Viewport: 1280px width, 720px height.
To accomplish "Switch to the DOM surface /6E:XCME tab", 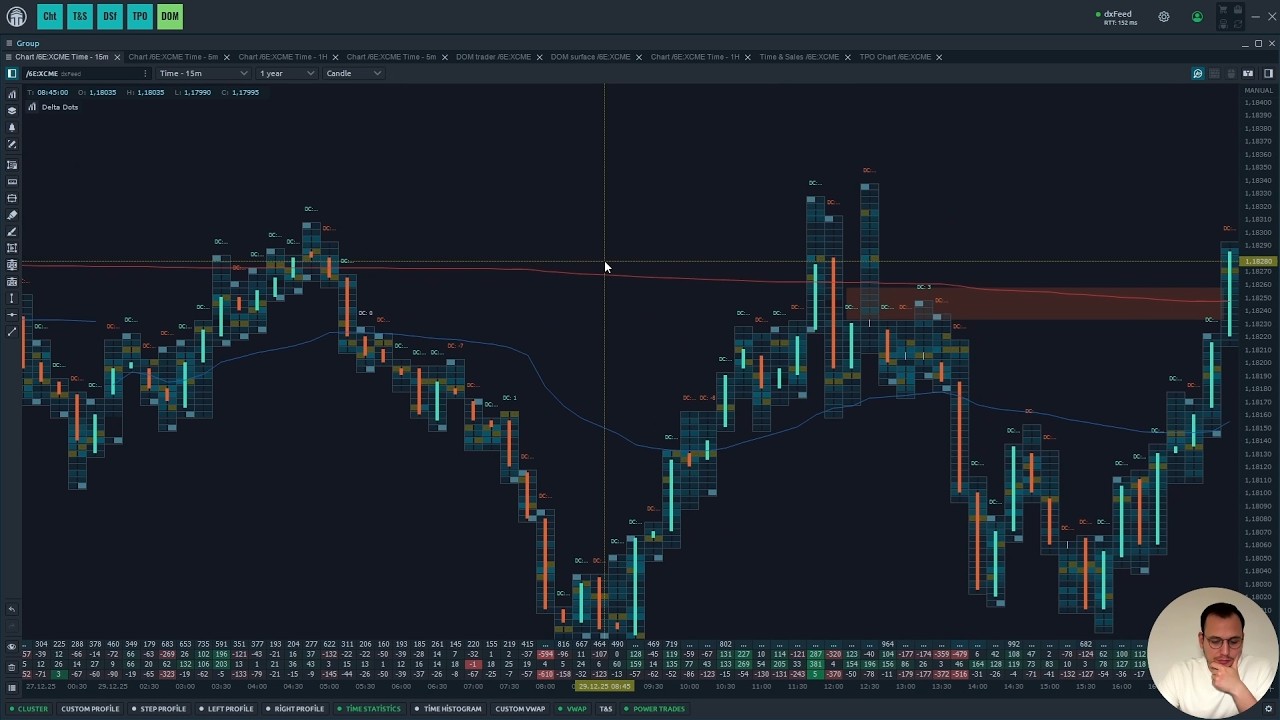I will pos(590,57).
